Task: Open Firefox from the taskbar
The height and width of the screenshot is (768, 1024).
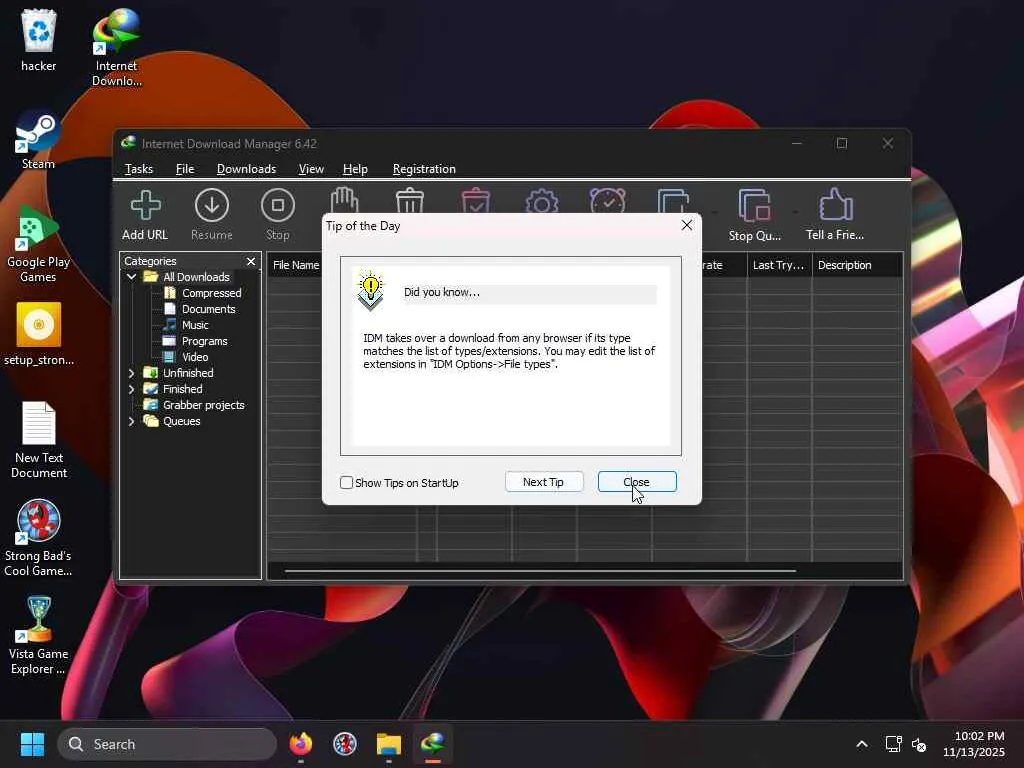Action: click(x=300, y=744)
